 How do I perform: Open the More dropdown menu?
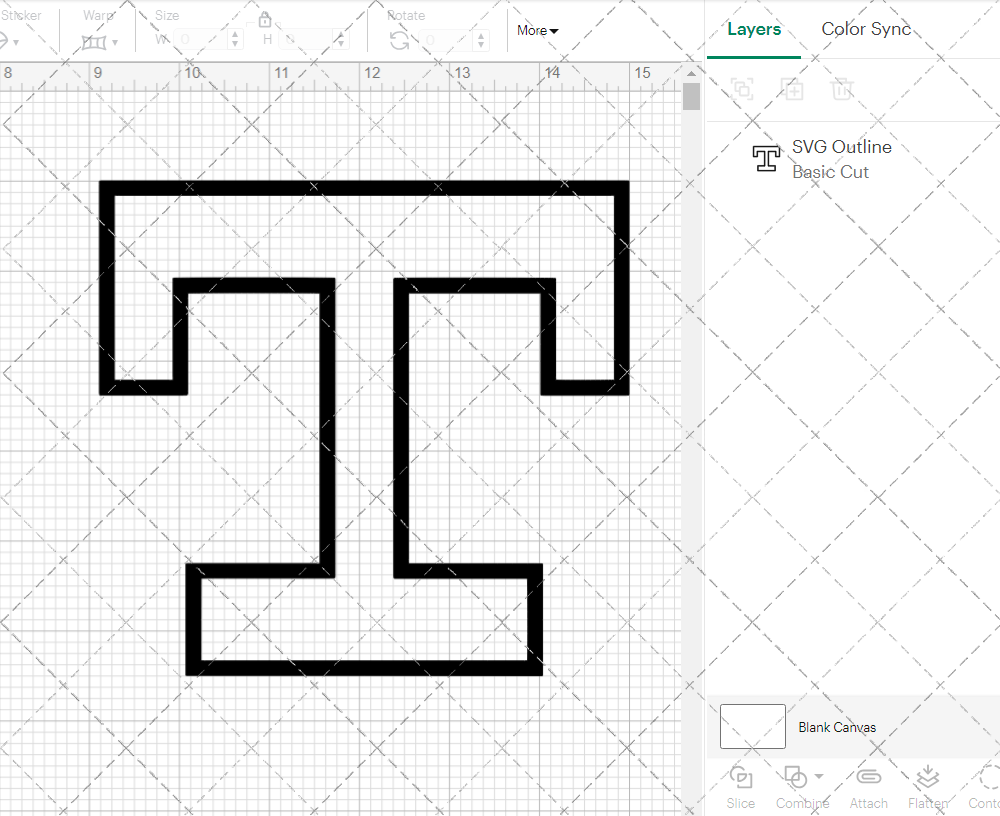pyautogui.click(x=537, y=31)
